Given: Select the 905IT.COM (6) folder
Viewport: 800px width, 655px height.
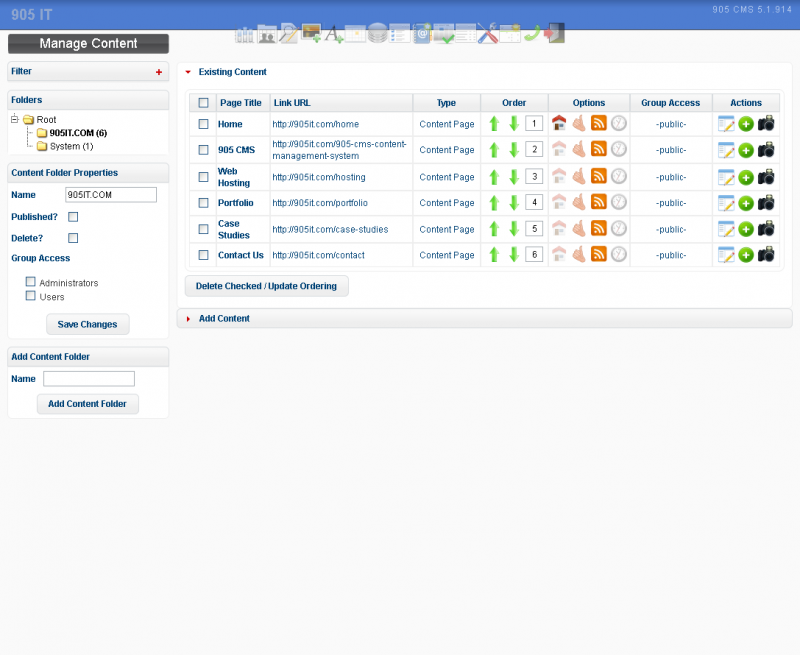Looking at the screenshot, I should point(78,133).
